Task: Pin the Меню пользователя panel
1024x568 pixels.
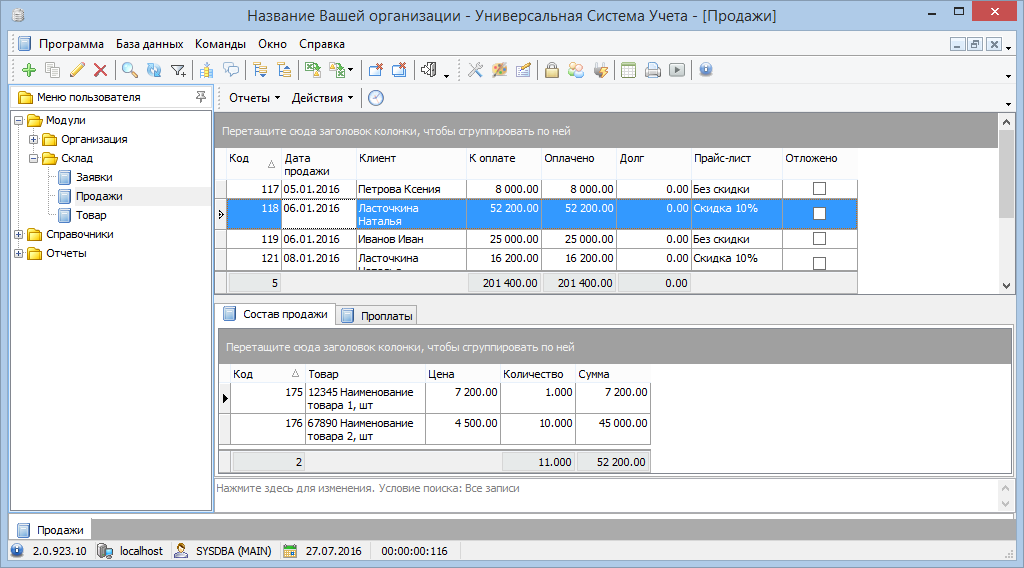Action: (x=201, y=97)
